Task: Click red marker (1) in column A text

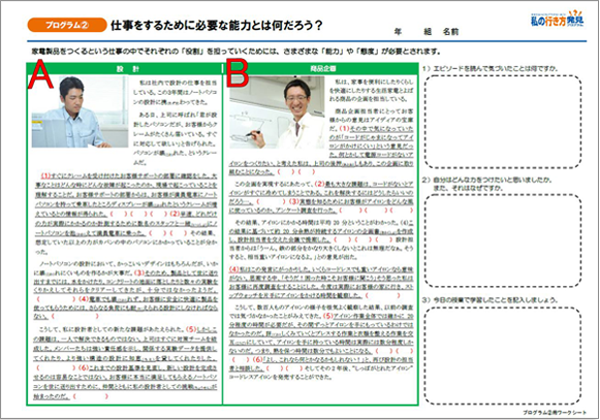Action: tap(46, 174)
